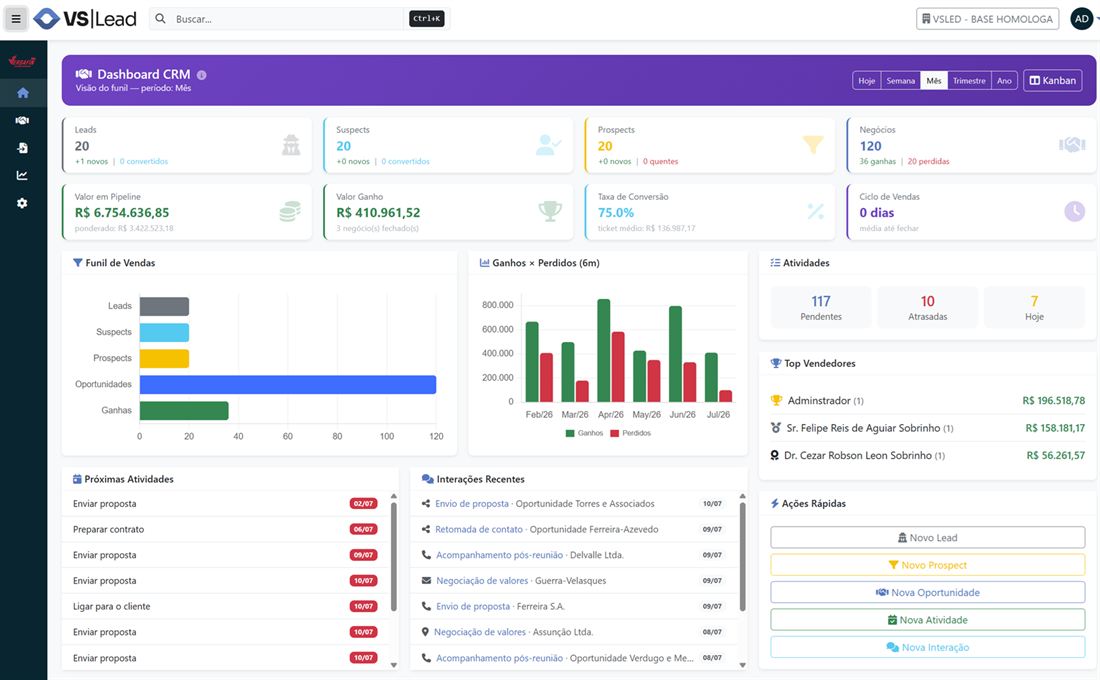Click the Valor em Pipeline coins icon

(x=290, y=211)
